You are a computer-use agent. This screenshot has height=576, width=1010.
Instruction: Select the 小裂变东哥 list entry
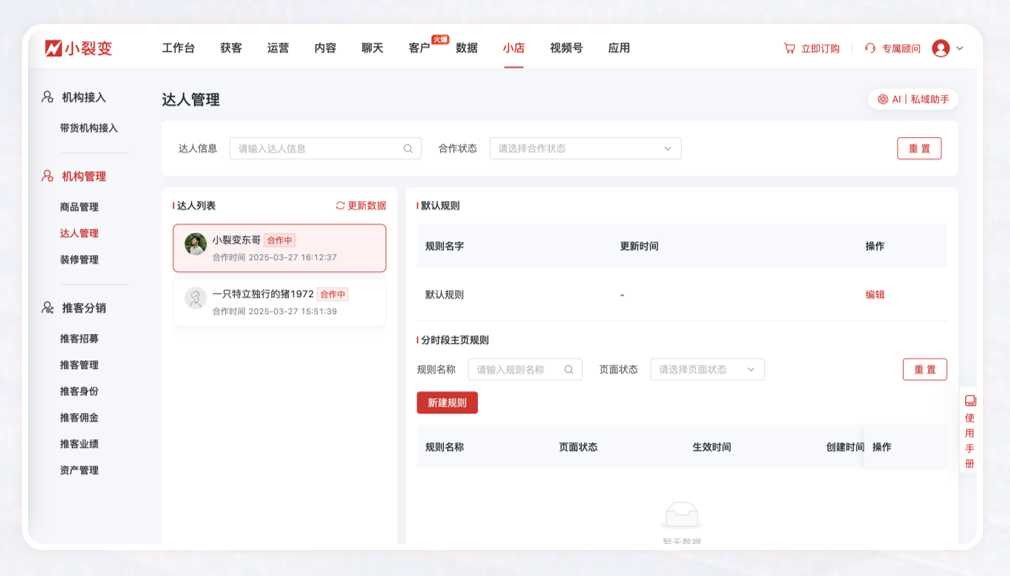[x=279, y=247]
